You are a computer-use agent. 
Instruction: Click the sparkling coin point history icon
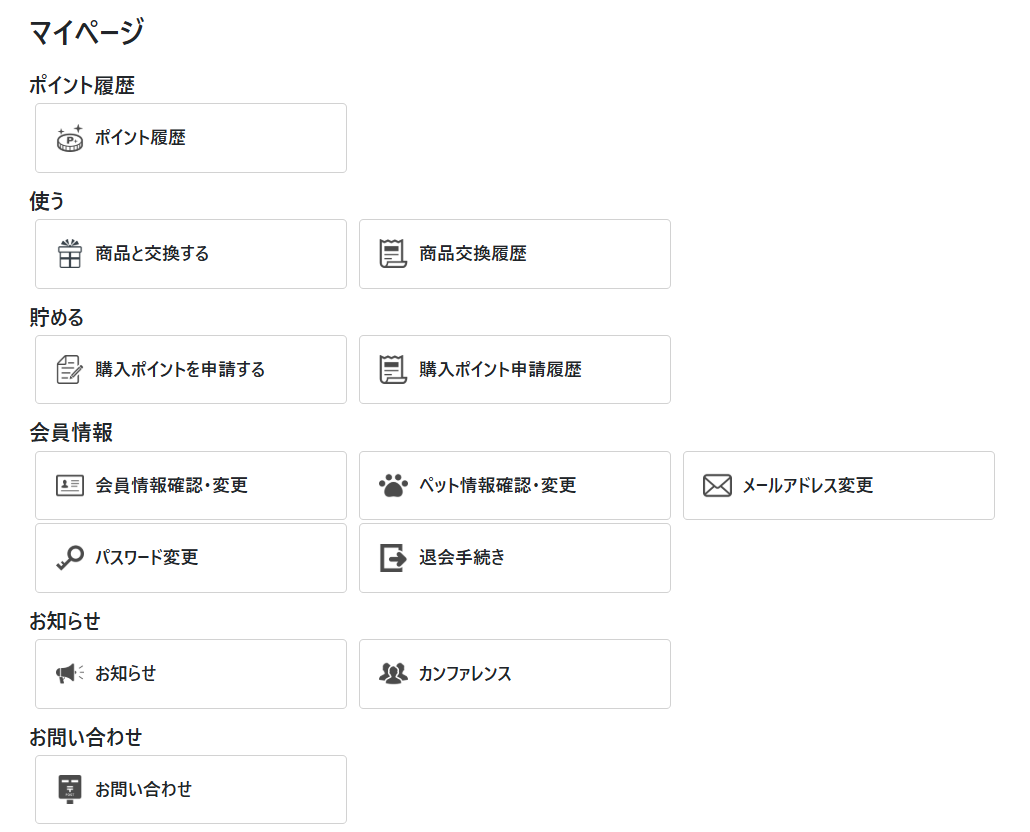70,138
